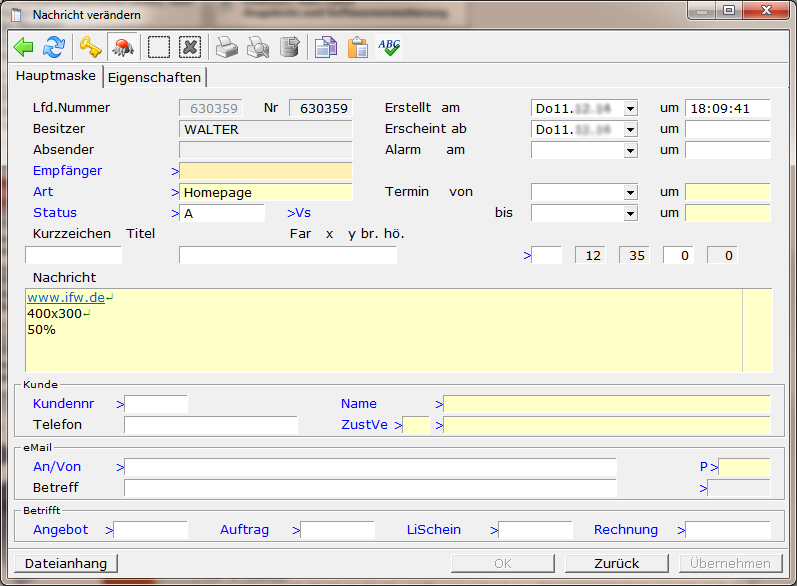Screen dimensions: 797x586
Task: Select the Hauptmaske tab
Action: click(56, 76)
